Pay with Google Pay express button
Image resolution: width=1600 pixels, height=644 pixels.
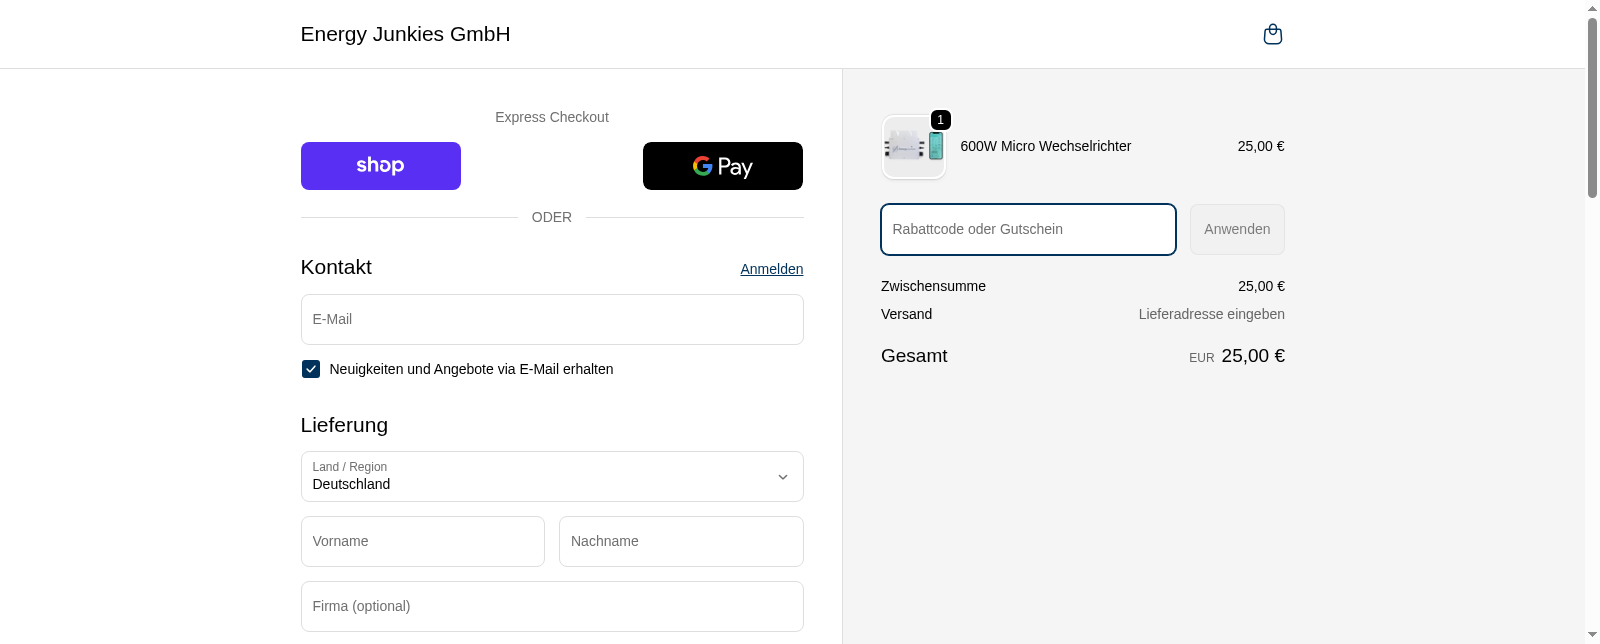(x=722, y=166)
